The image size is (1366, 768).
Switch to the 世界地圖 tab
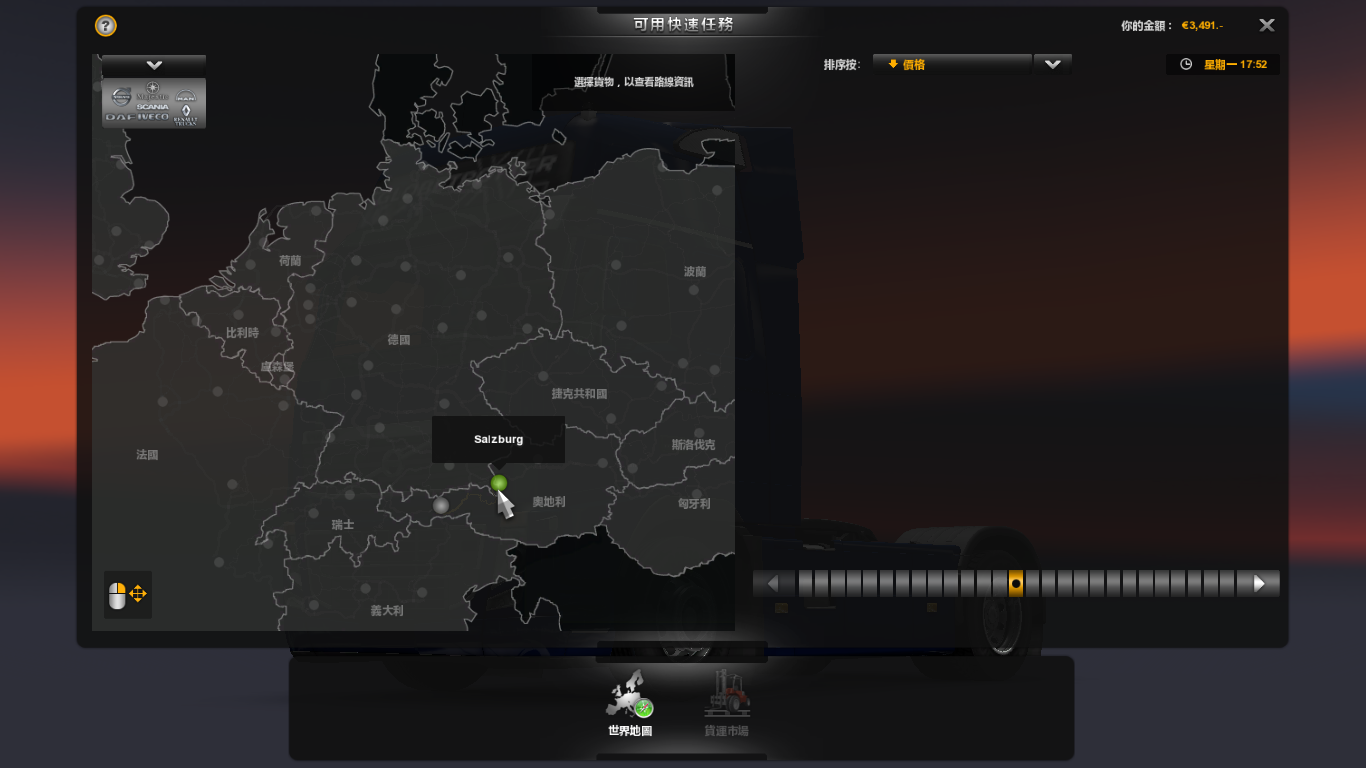pyautogui.click(x=630, y=704)
